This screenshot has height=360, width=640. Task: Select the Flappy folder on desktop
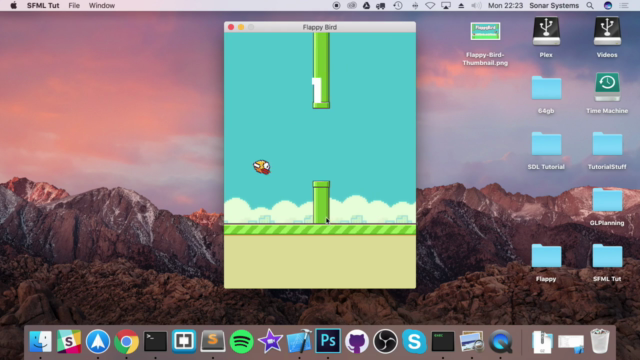pos(546,256)
